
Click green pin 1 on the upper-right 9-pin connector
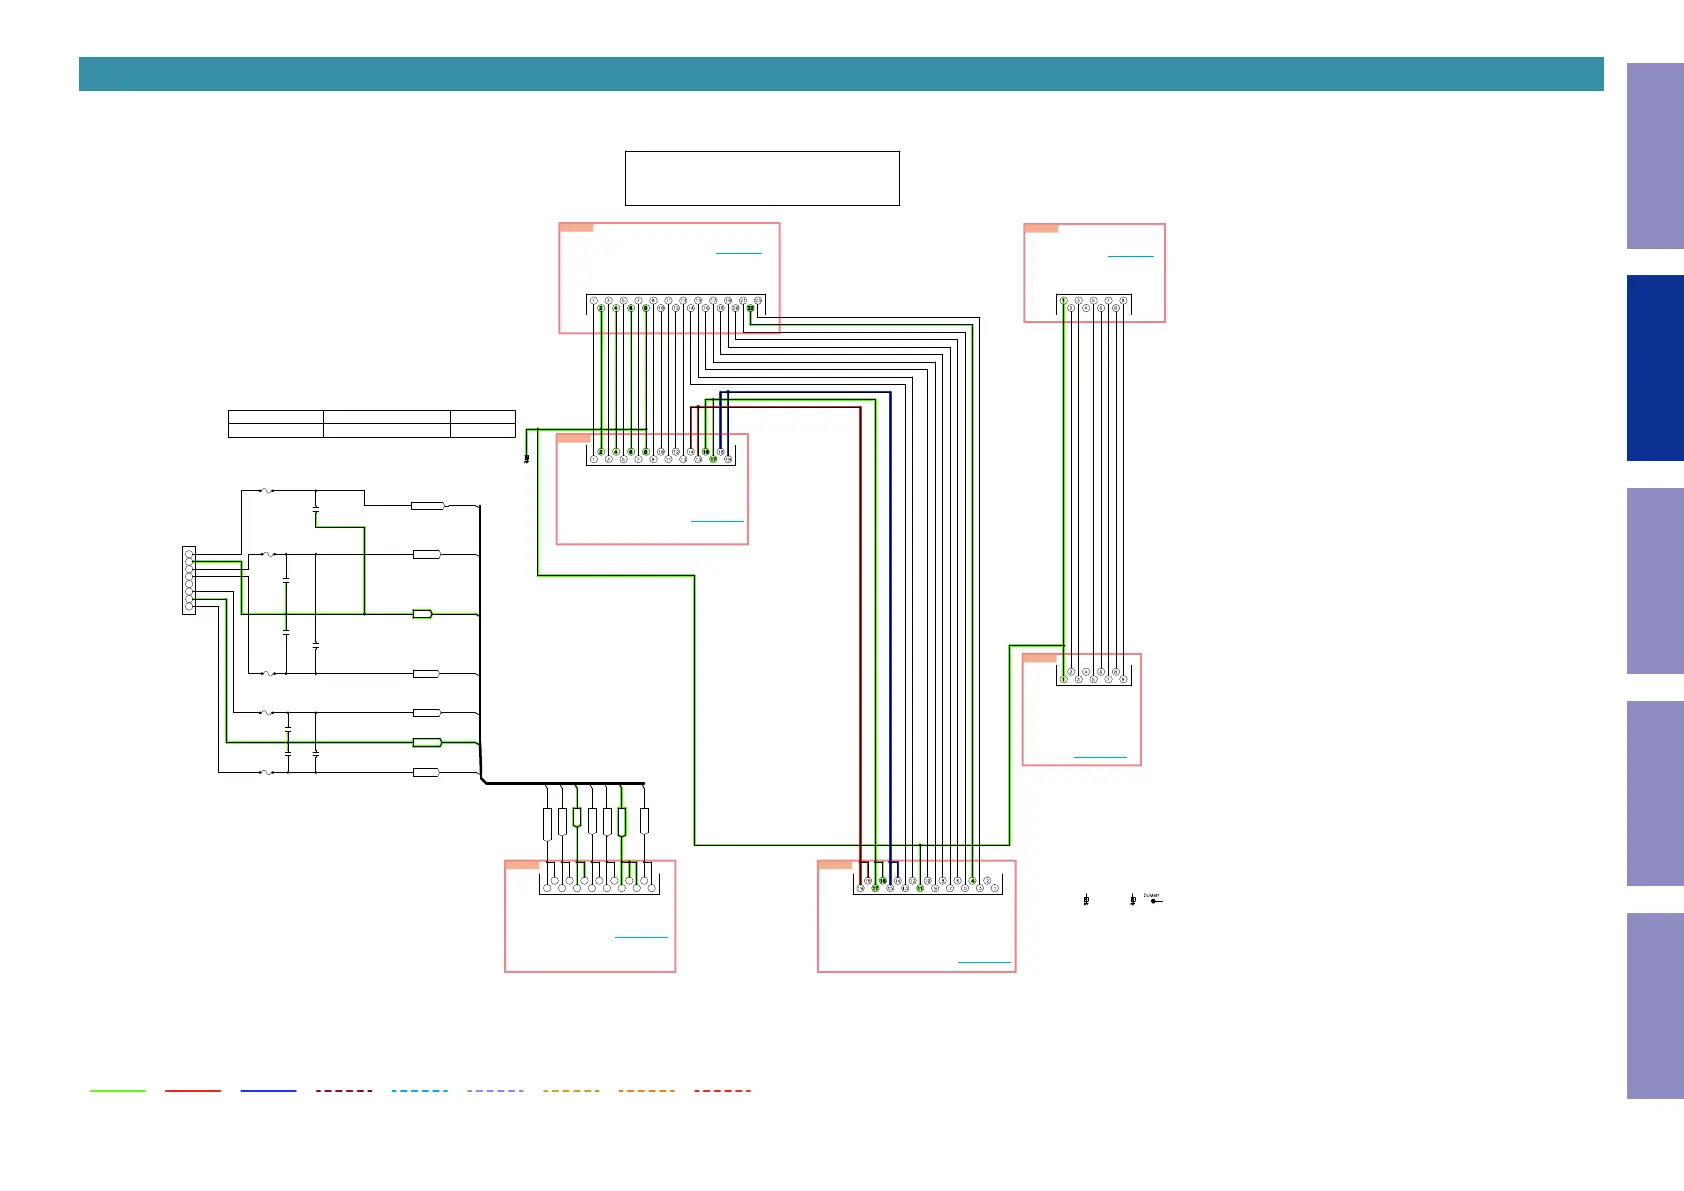pos(1064,300)
